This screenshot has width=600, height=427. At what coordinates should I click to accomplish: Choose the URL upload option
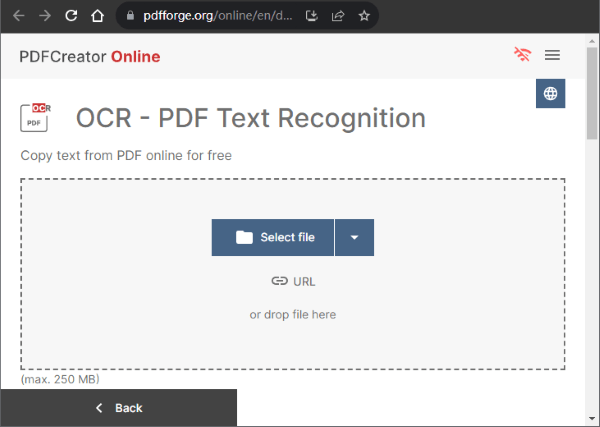coord(293,282)
